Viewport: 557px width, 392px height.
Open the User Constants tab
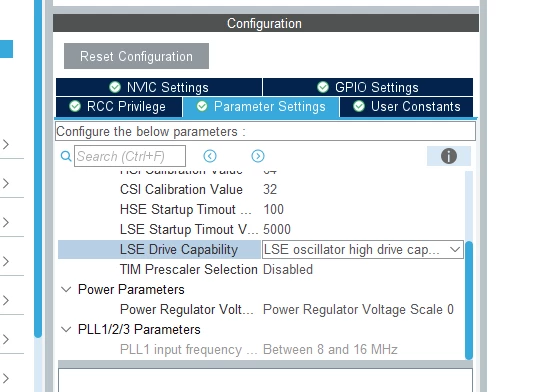coord(406,107)
